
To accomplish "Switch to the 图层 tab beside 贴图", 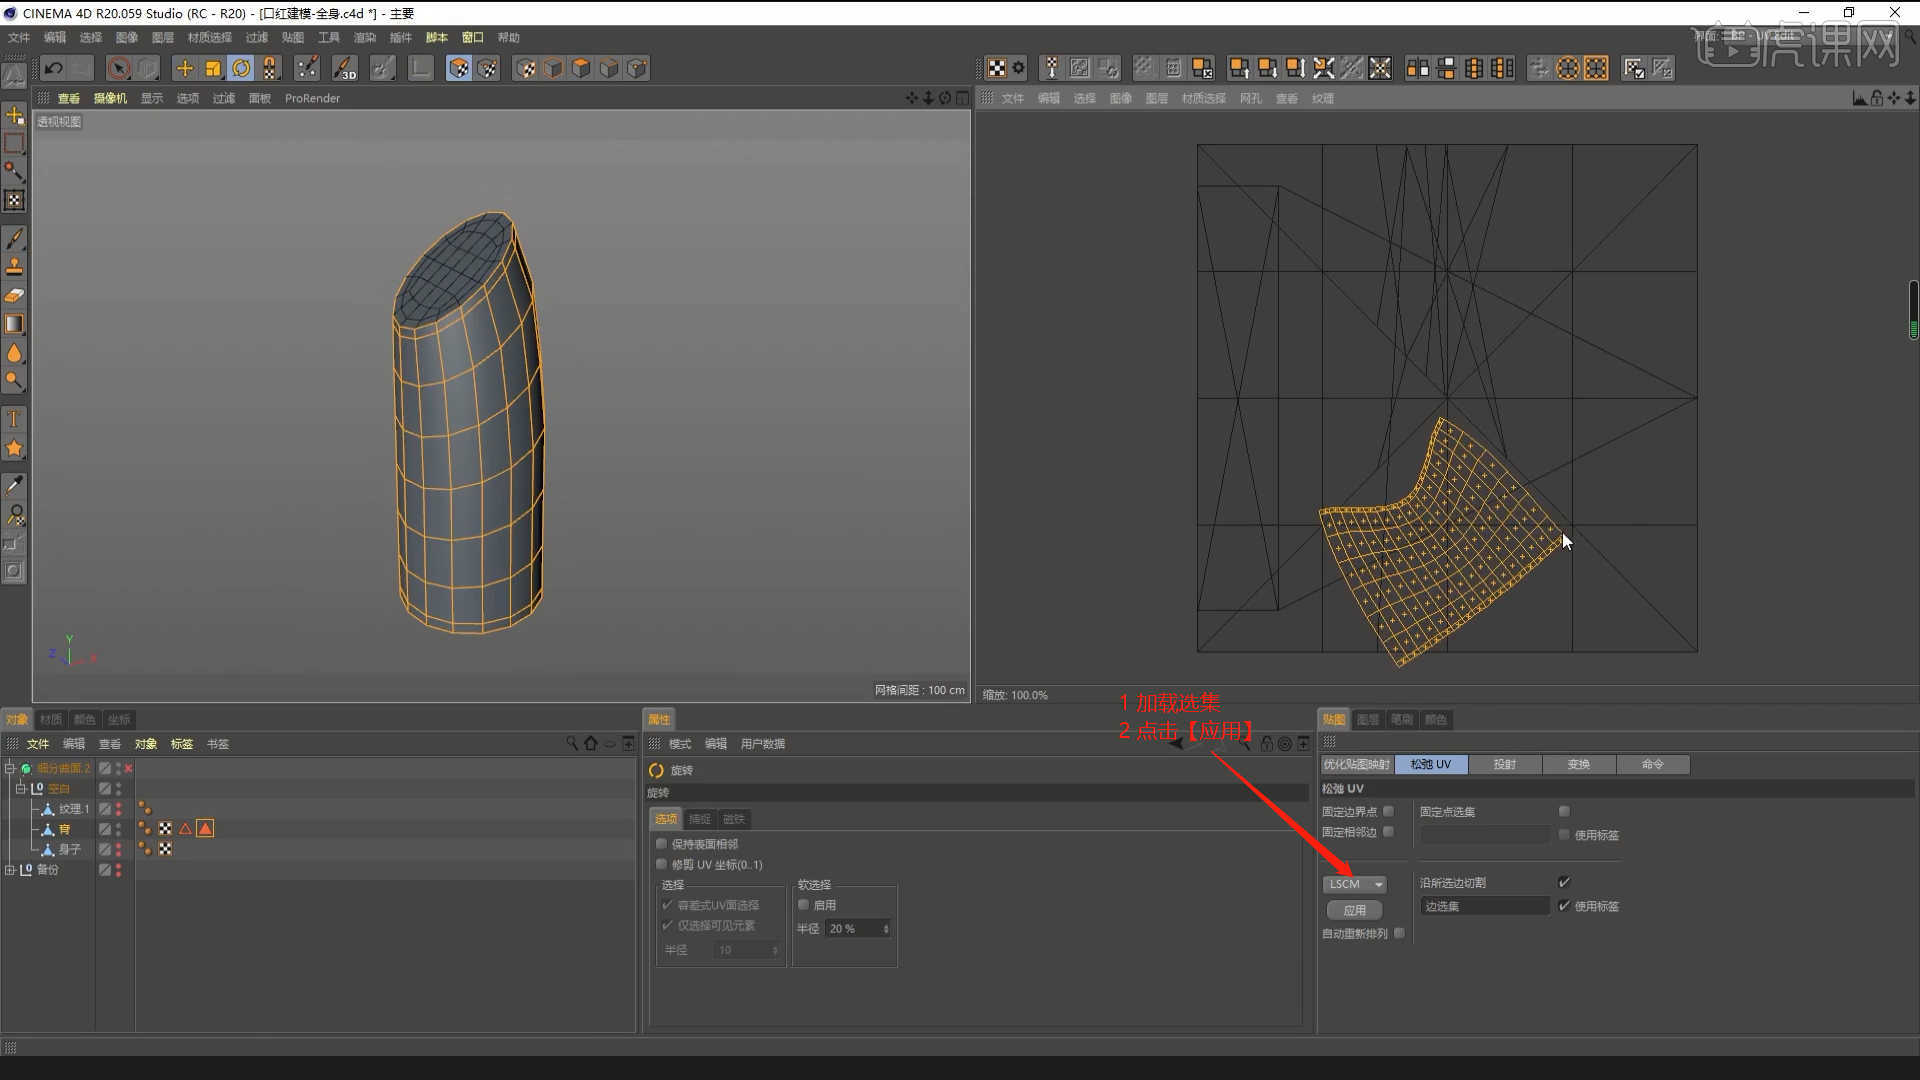I will (1367, 719).
